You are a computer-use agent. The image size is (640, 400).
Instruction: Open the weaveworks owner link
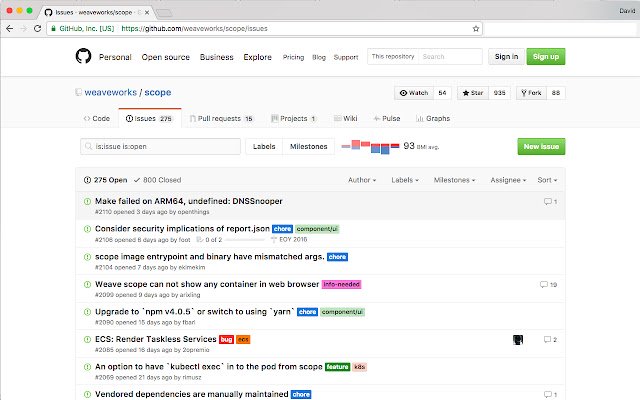111,92
